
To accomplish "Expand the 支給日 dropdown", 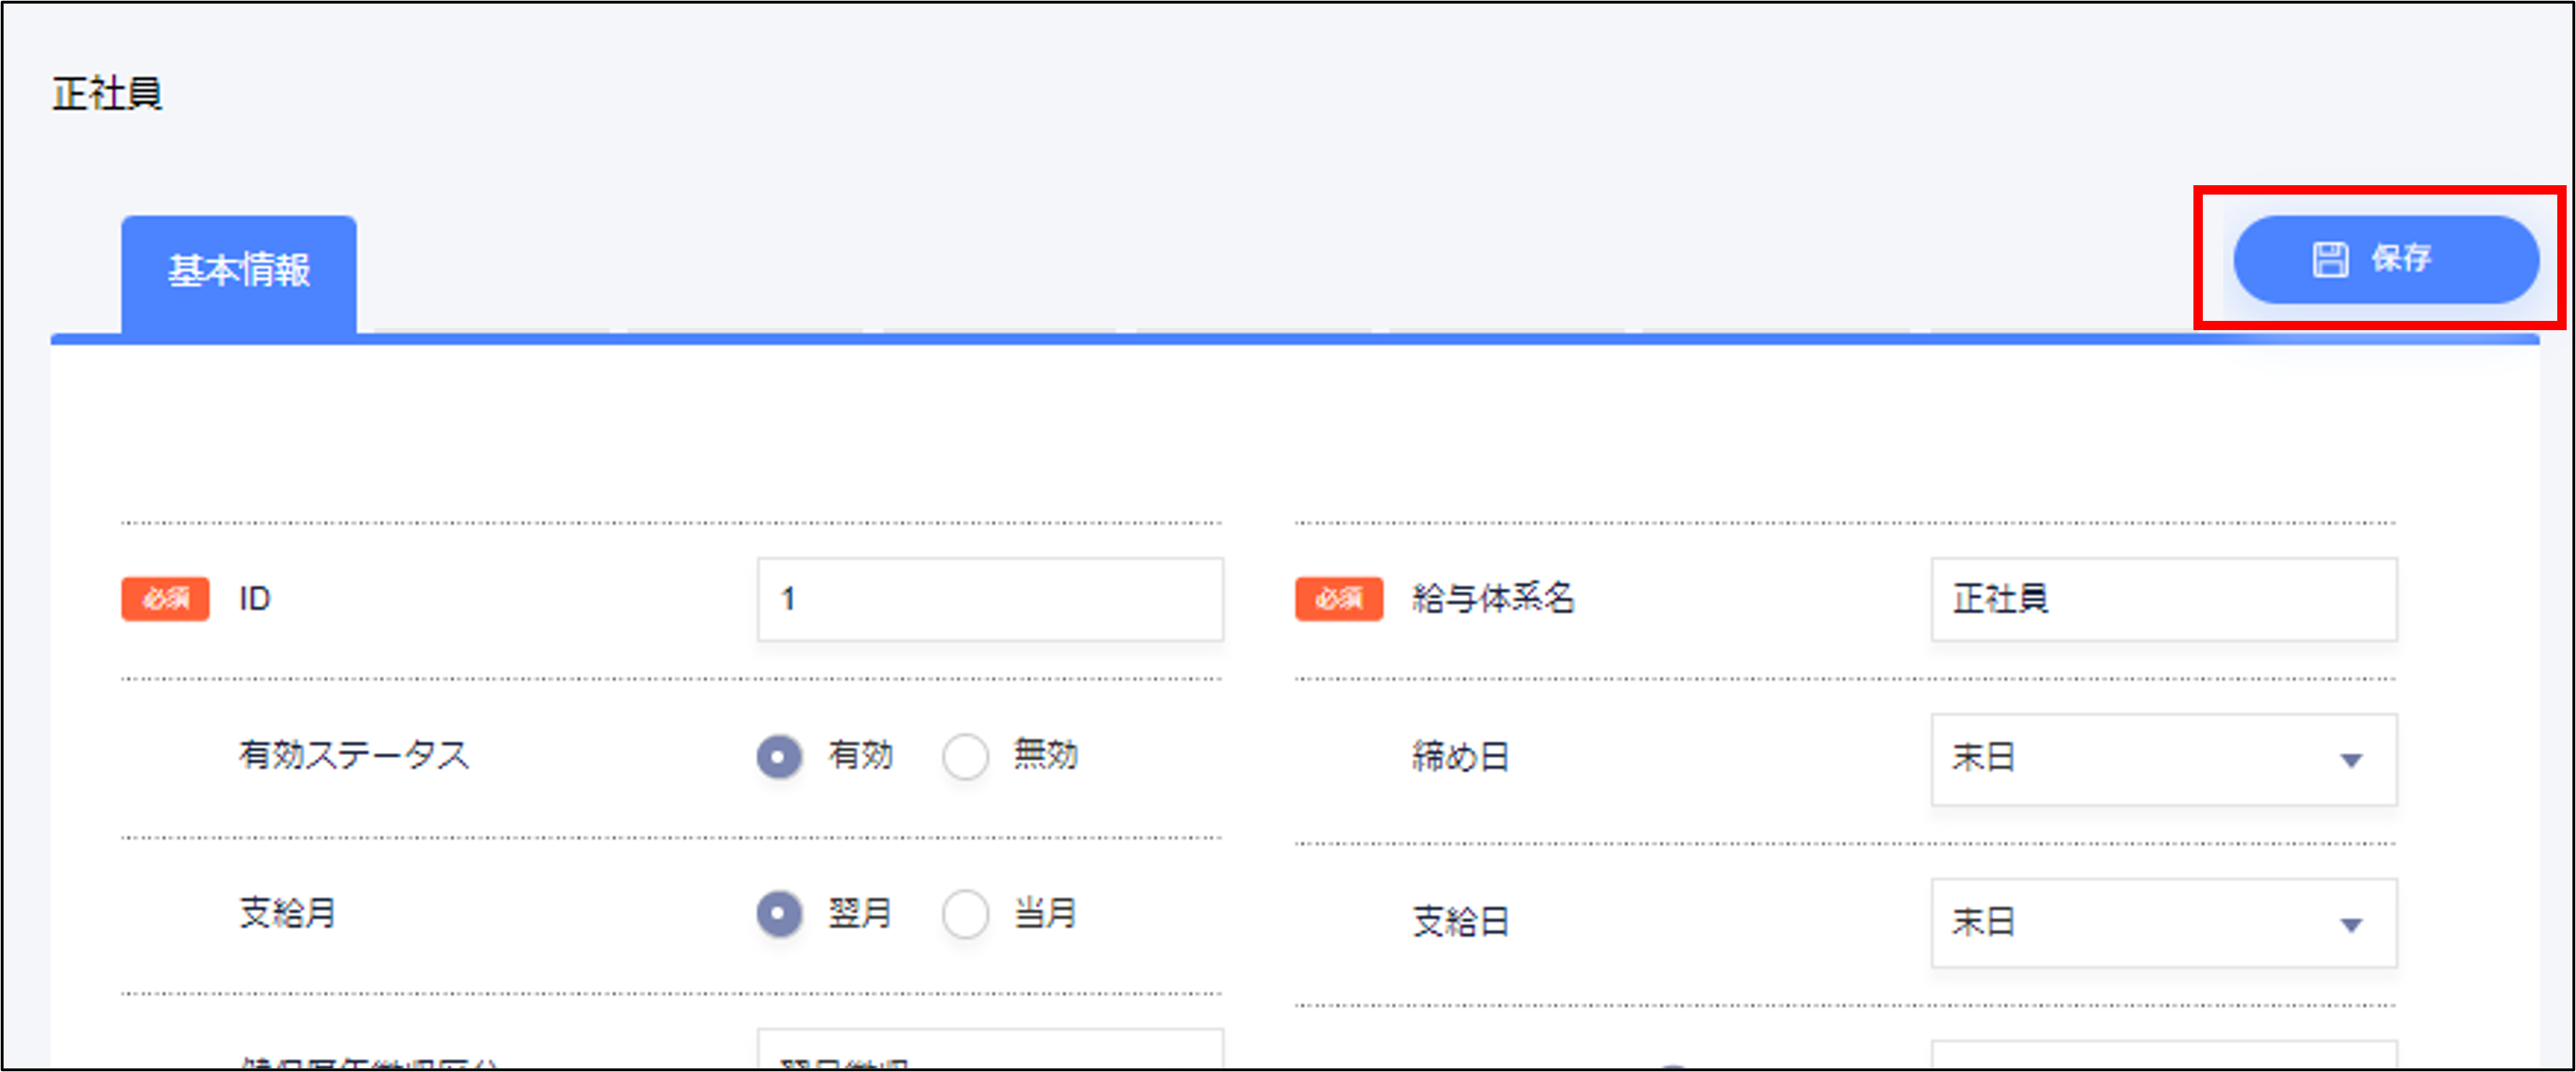I will 2163,923.
